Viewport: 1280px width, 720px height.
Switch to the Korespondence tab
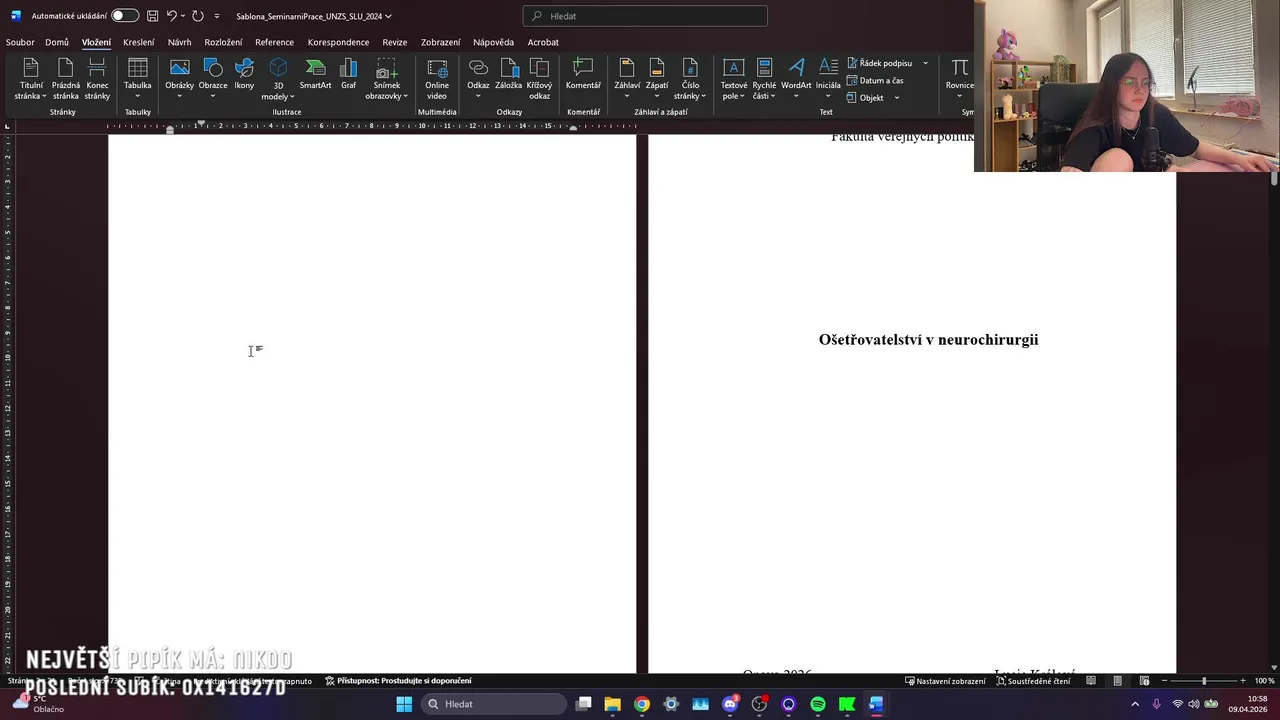tap(338, 42)
